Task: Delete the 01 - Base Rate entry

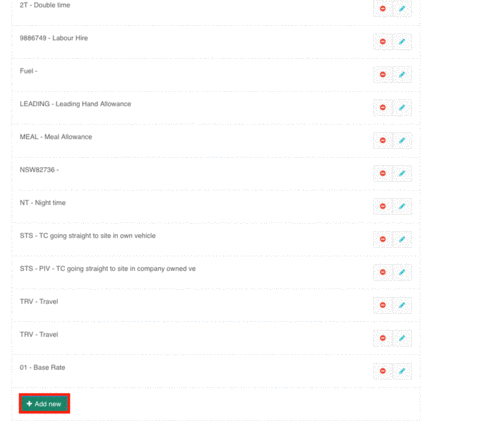Action: coord(383,371)
